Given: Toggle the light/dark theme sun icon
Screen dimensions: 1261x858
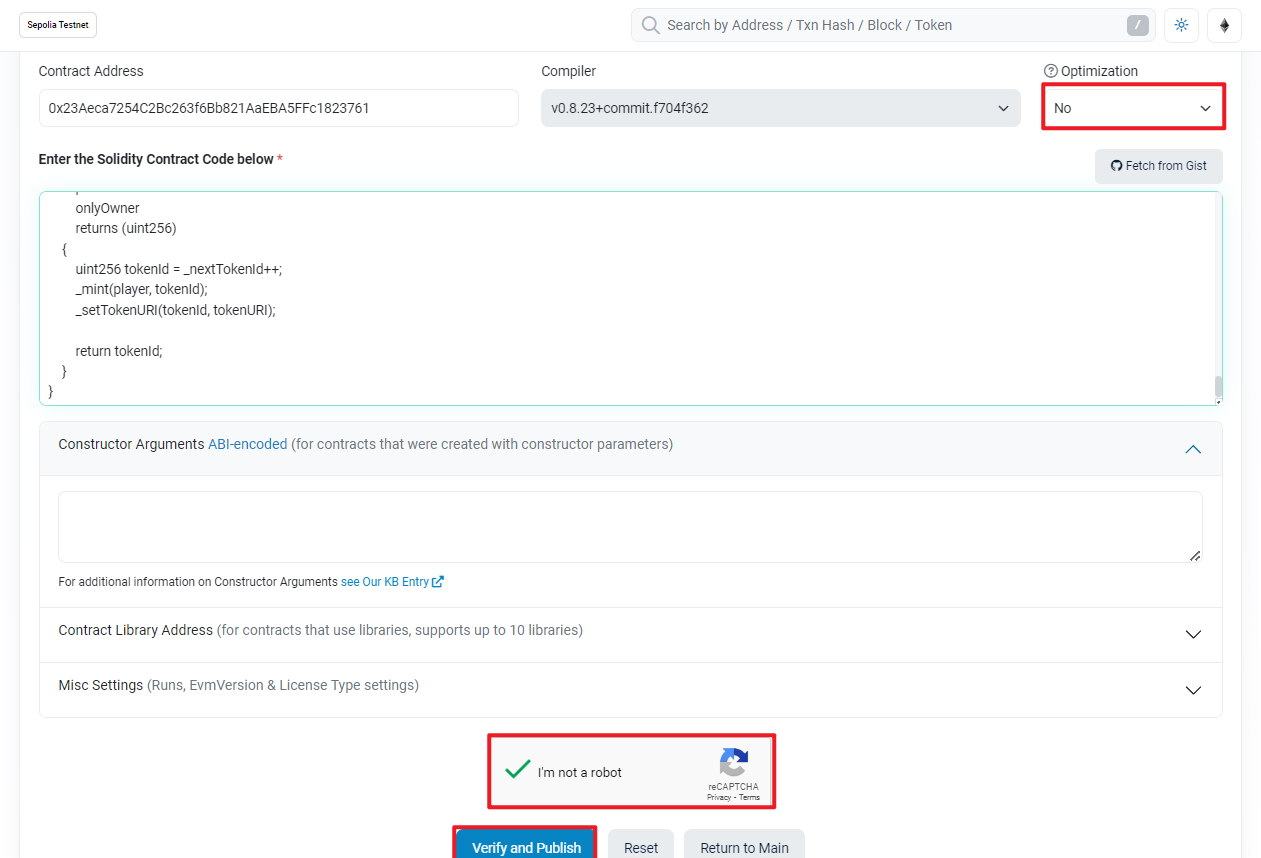Looking at the screenshot, I should [x=1181, y=25].
